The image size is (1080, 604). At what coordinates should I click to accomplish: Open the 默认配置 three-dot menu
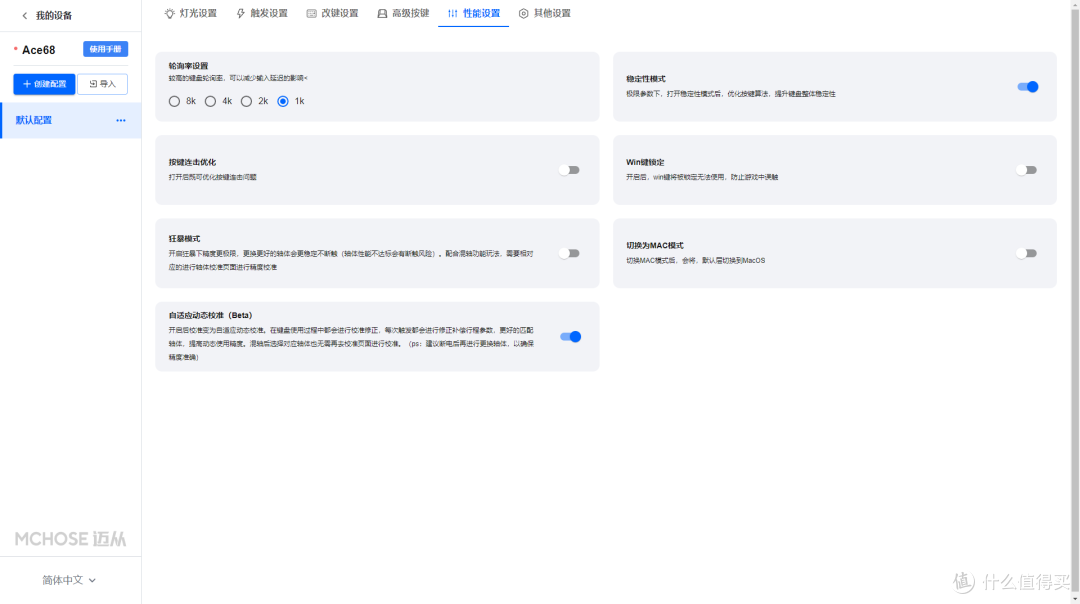click(x=121, y=121)
